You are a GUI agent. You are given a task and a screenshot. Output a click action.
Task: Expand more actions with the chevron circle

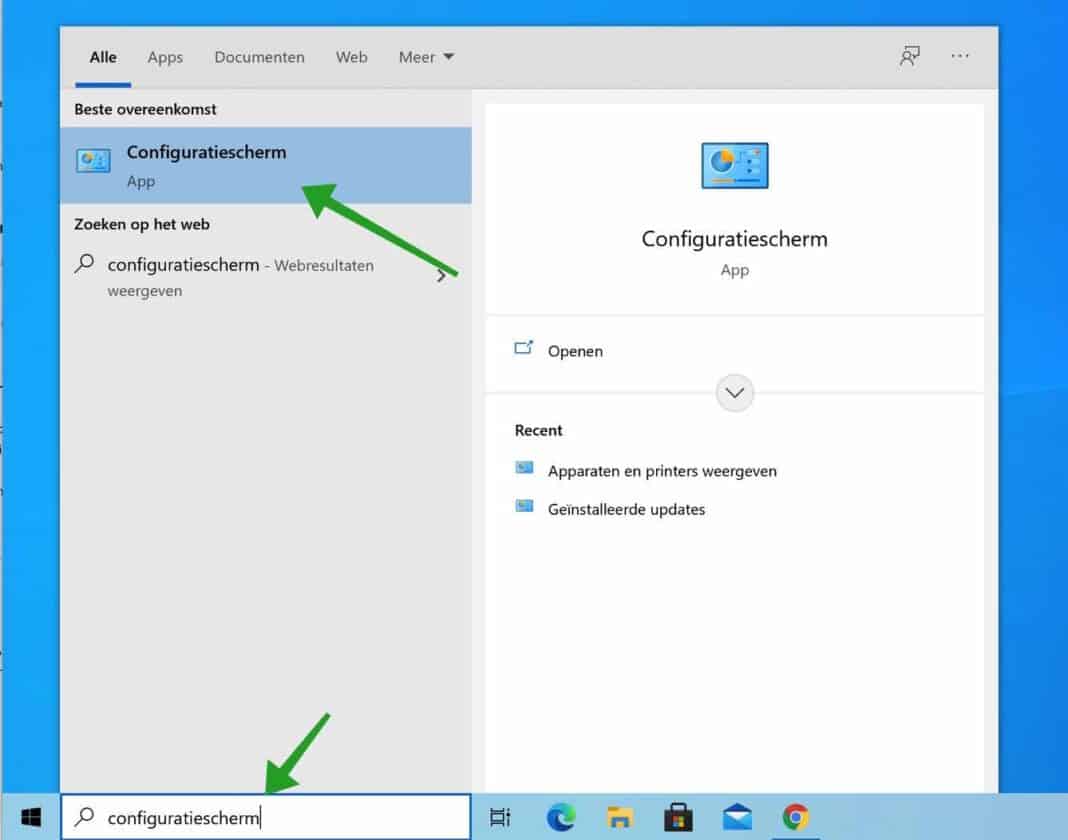click(x=735, y=393)
